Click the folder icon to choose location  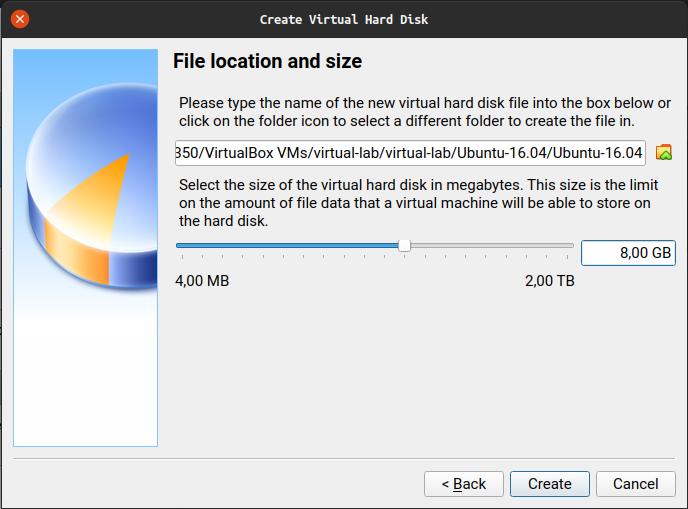[x=664, y=152]
